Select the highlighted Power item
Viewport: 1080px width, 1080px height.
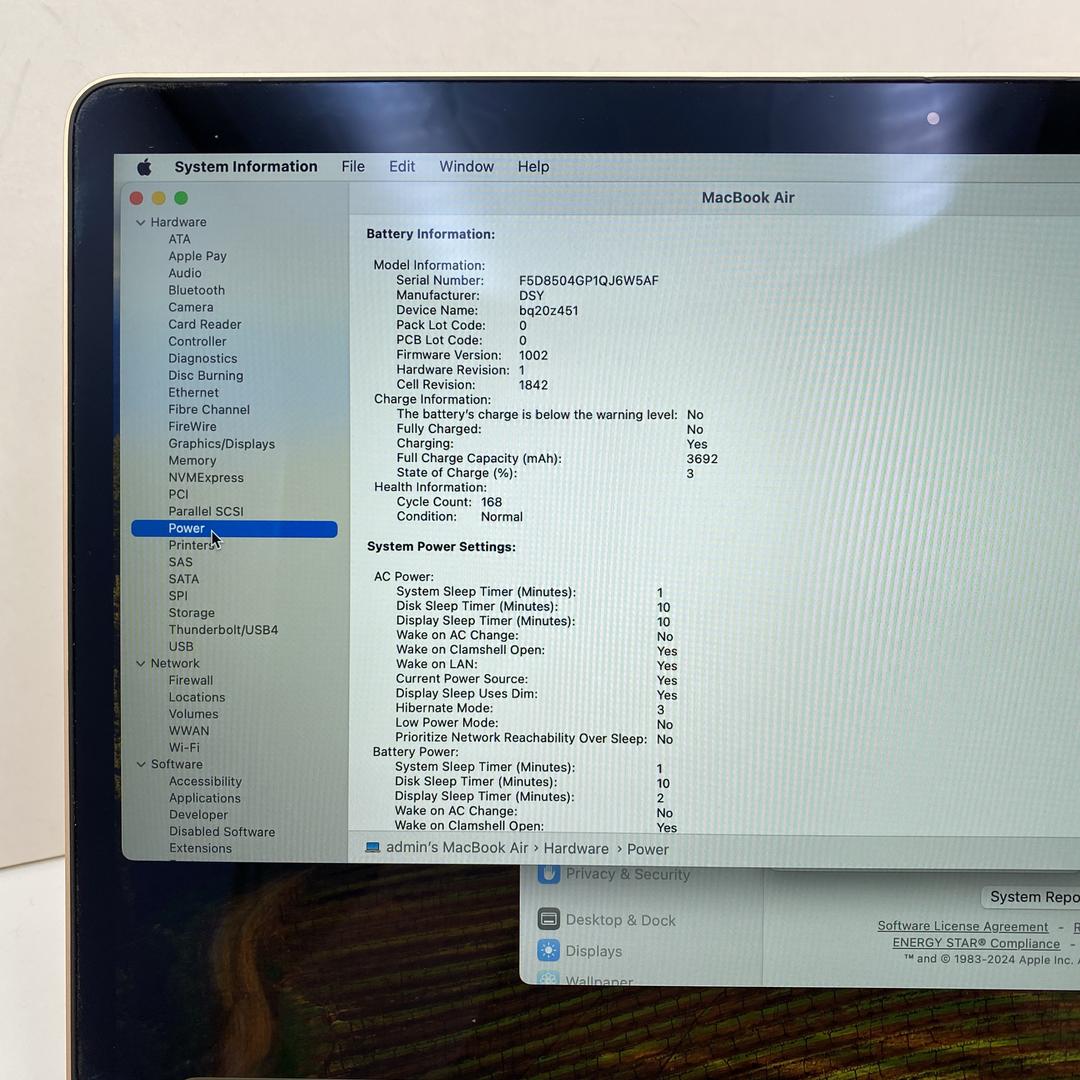pos(234,529)
